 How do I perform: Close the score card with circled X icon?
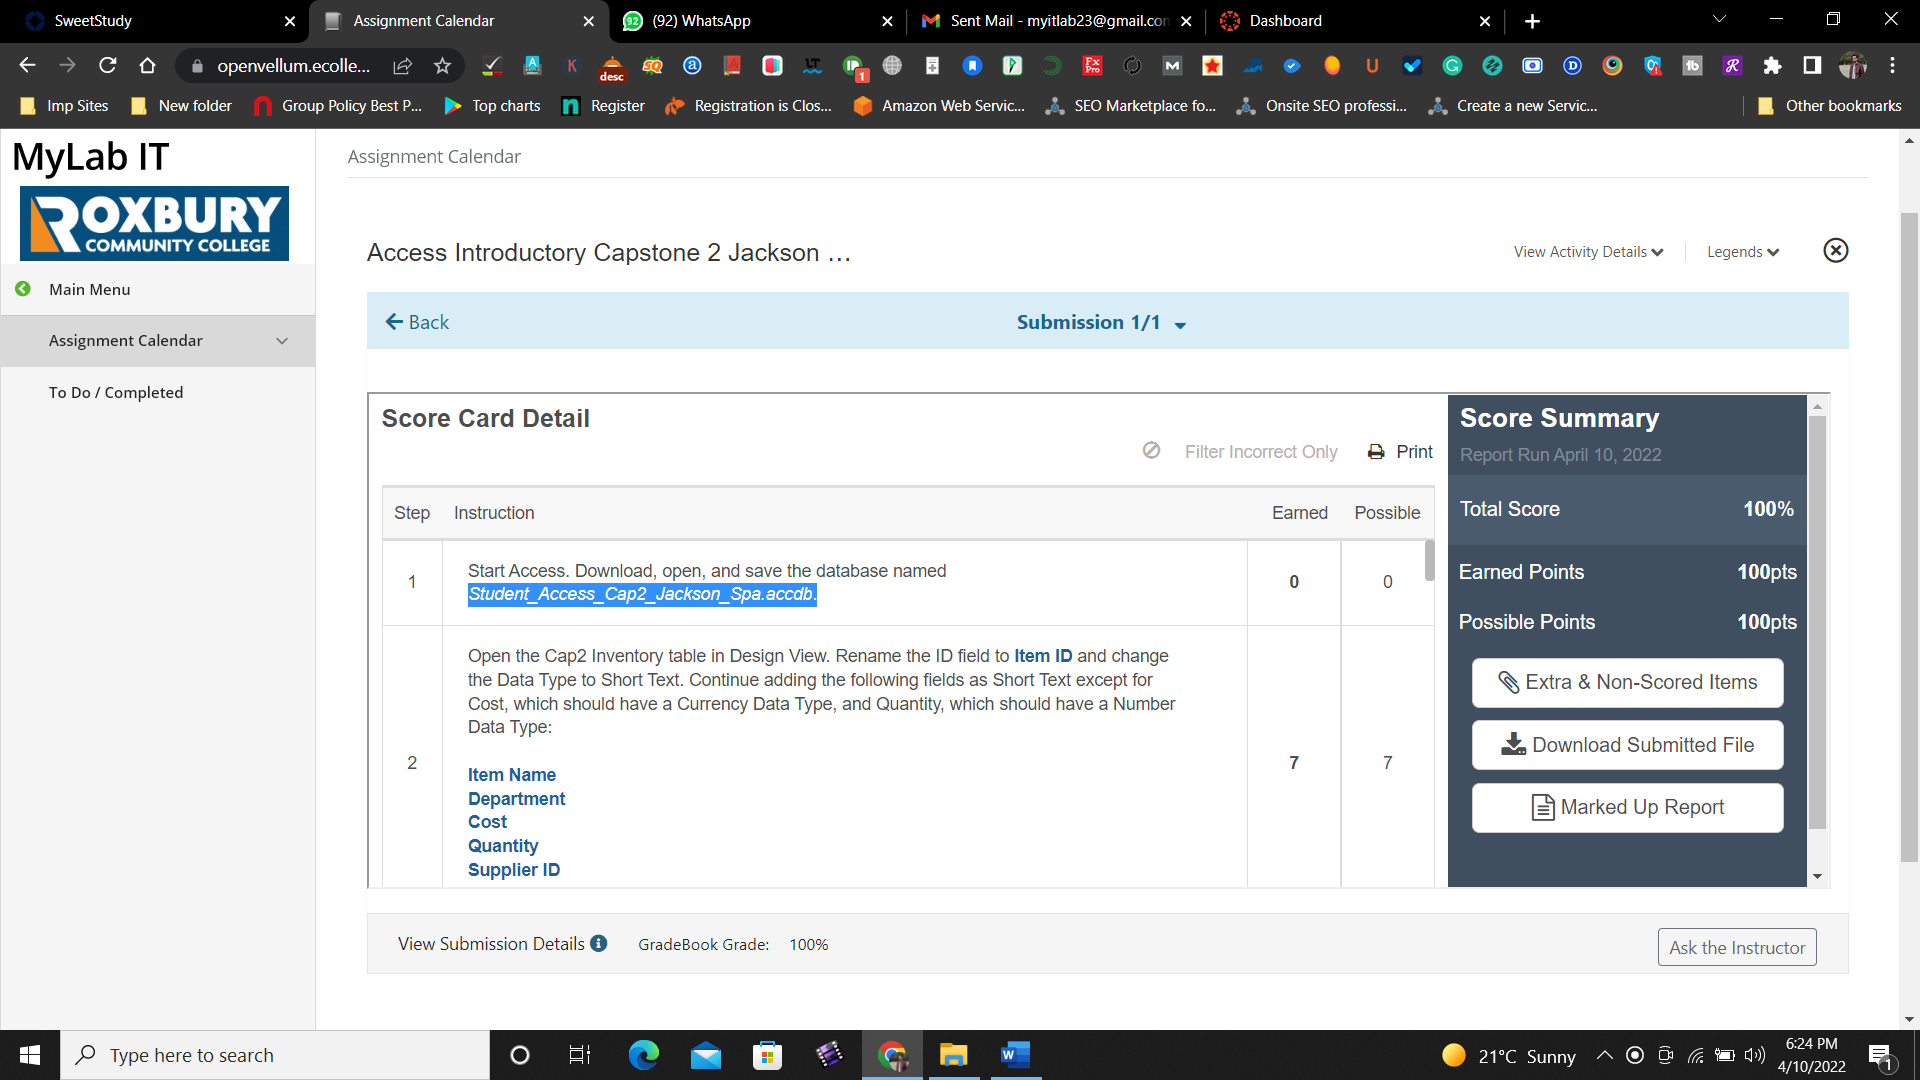click(x=1835, y=251)
